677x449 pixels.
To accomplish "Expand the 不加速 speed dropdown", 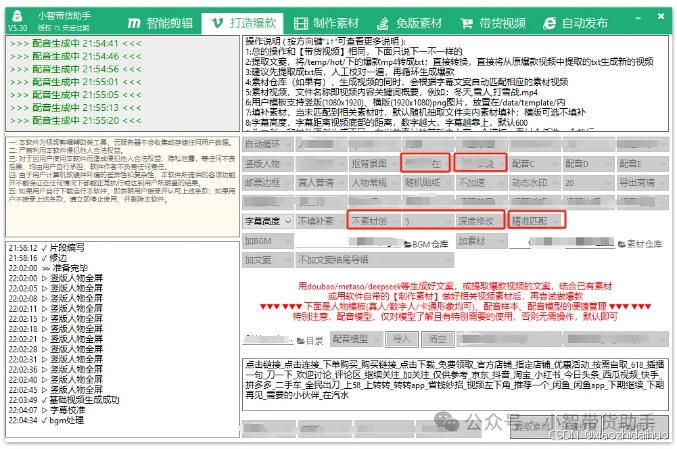I will 482,183.
